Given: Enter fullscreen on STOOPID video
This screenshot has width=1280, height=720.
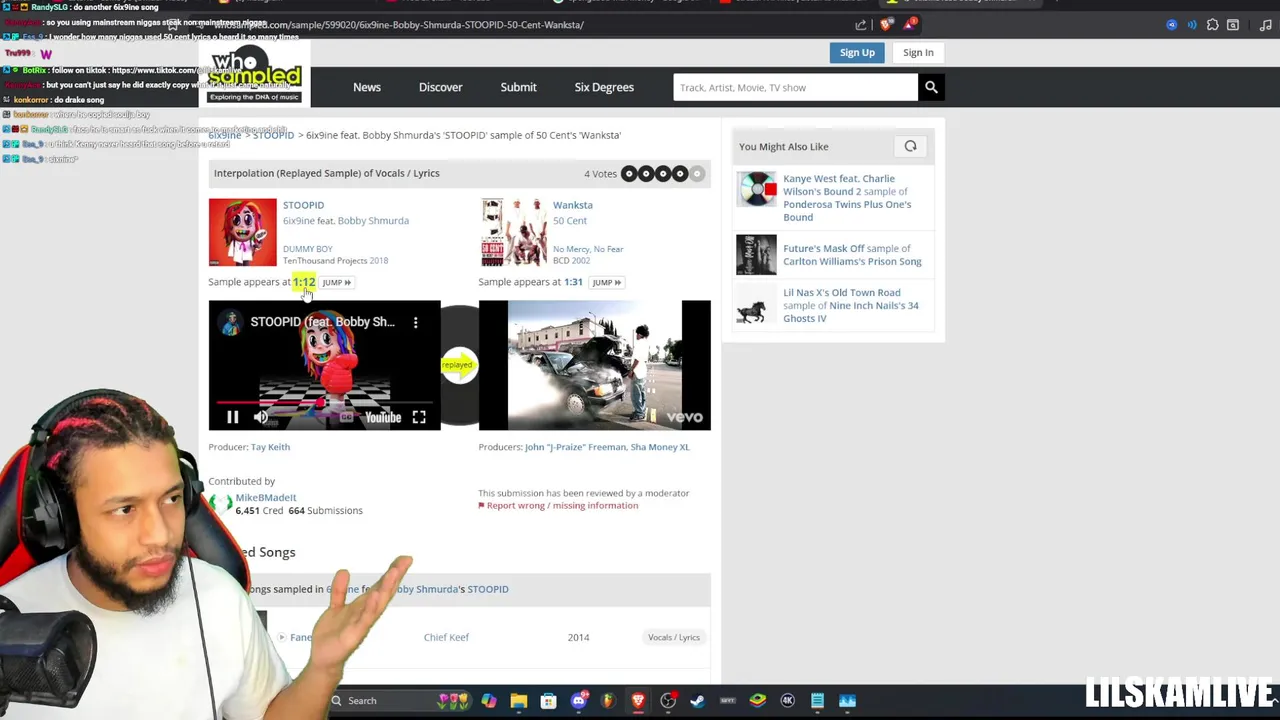Looking at the screenshot, I should [x=419, y=417].
